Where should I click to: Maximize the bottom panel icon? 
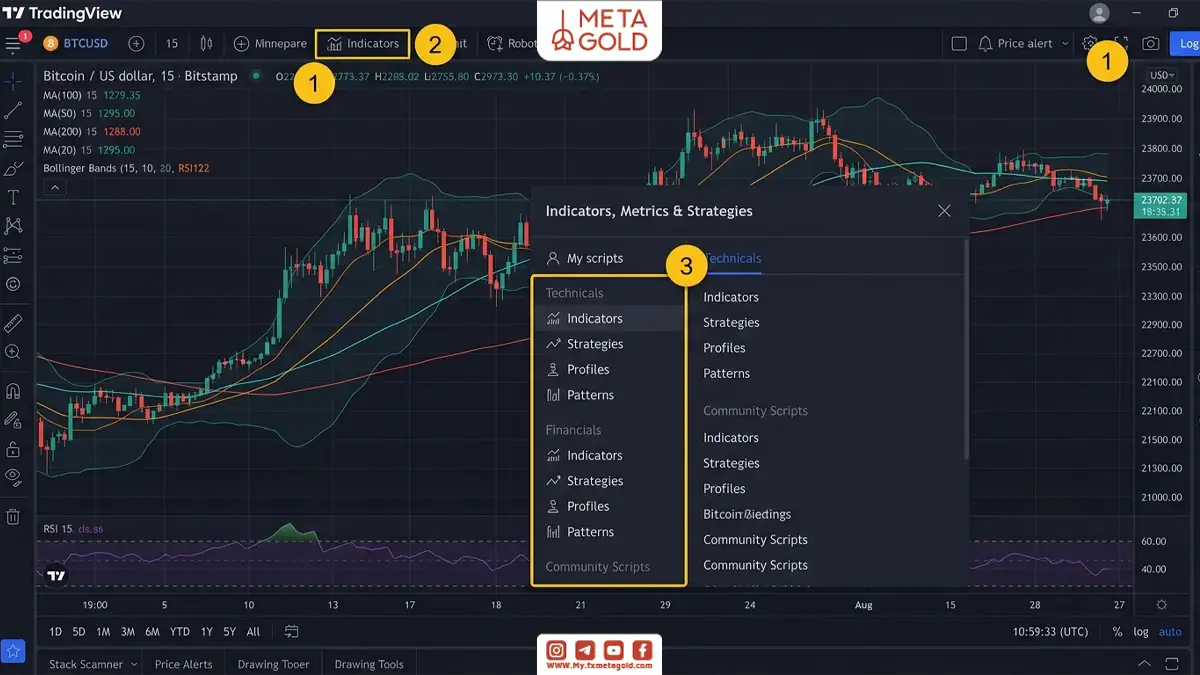(1172, 664)
